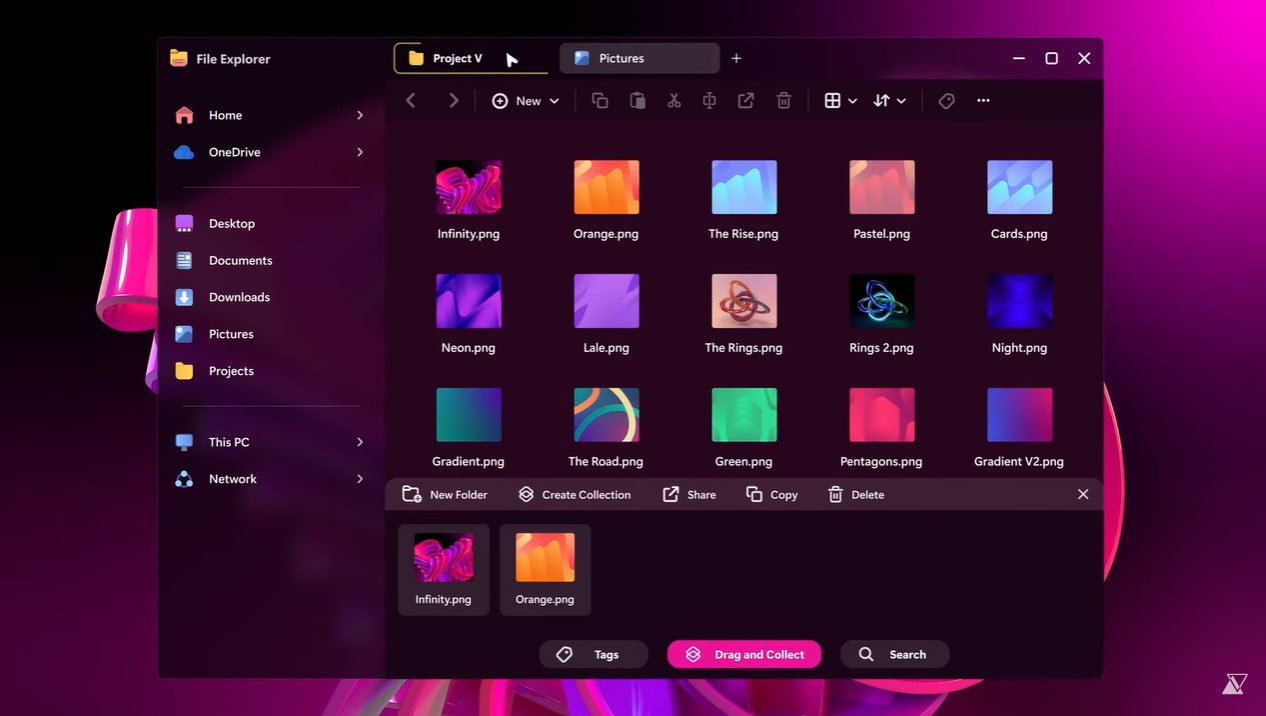Click the Rename icon in toolbar
This screenshot has width=1266, height=716.
[709, 101]
